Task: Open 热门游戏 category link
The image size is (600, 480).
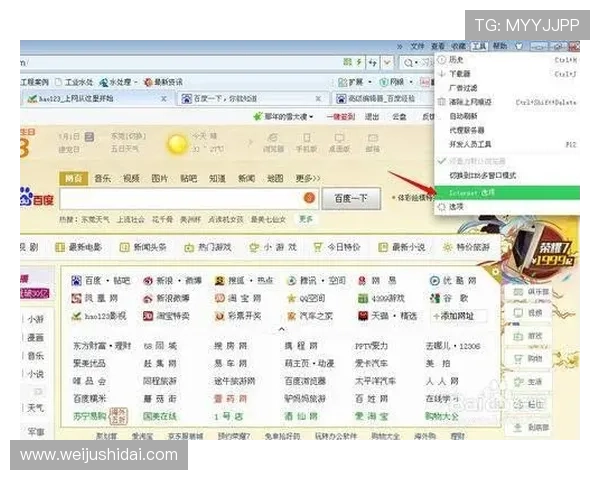Action: click(208, 247)
